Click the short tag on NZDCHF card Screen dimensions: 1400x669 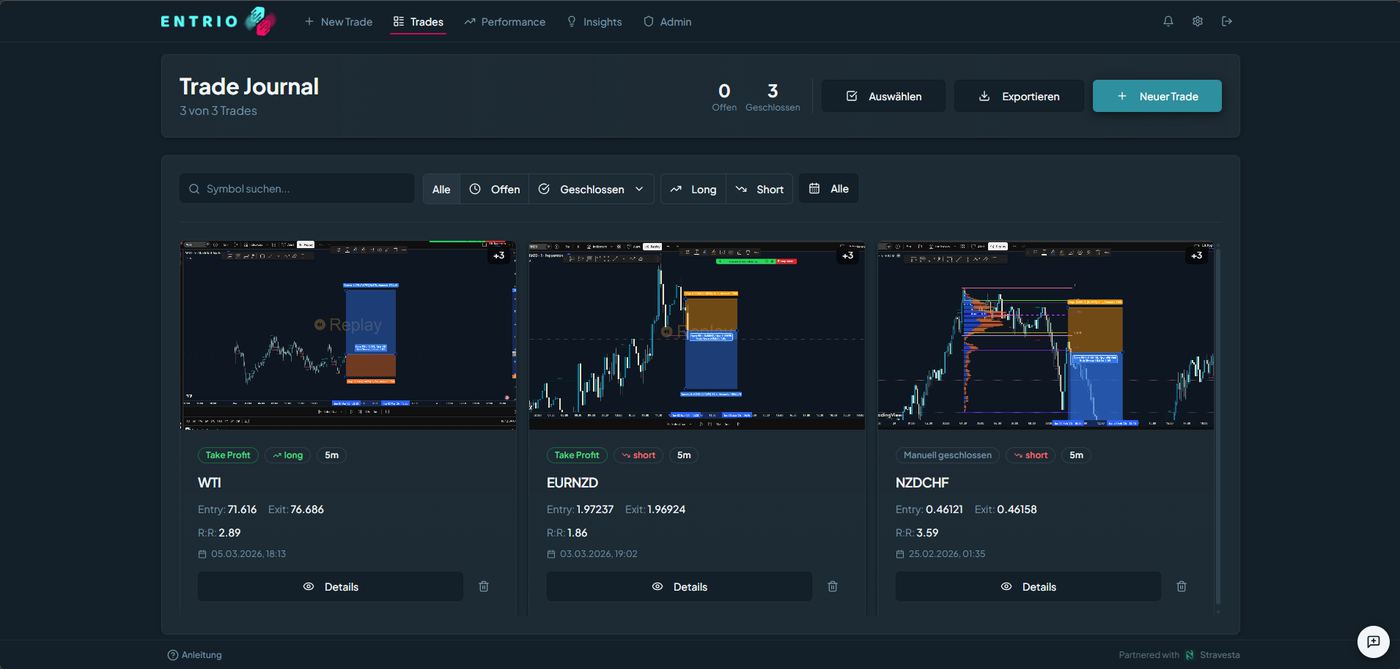(1030, 455)
